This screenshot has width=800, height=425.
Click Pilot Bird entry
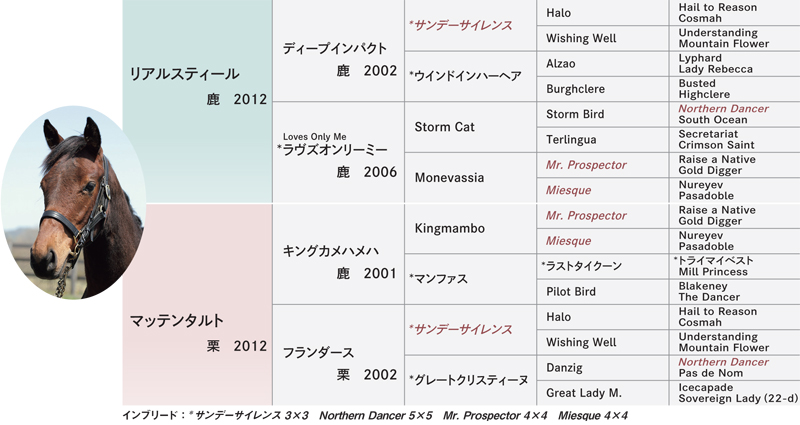[603, 291]
